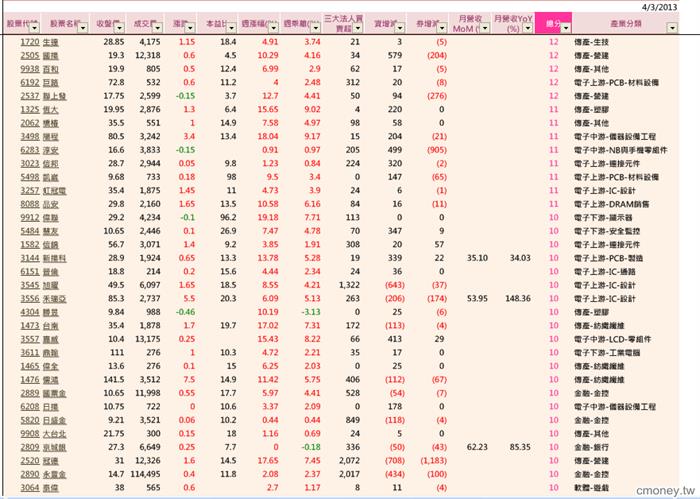Select the YoY revenue cell 85.35

click(520, 447)
